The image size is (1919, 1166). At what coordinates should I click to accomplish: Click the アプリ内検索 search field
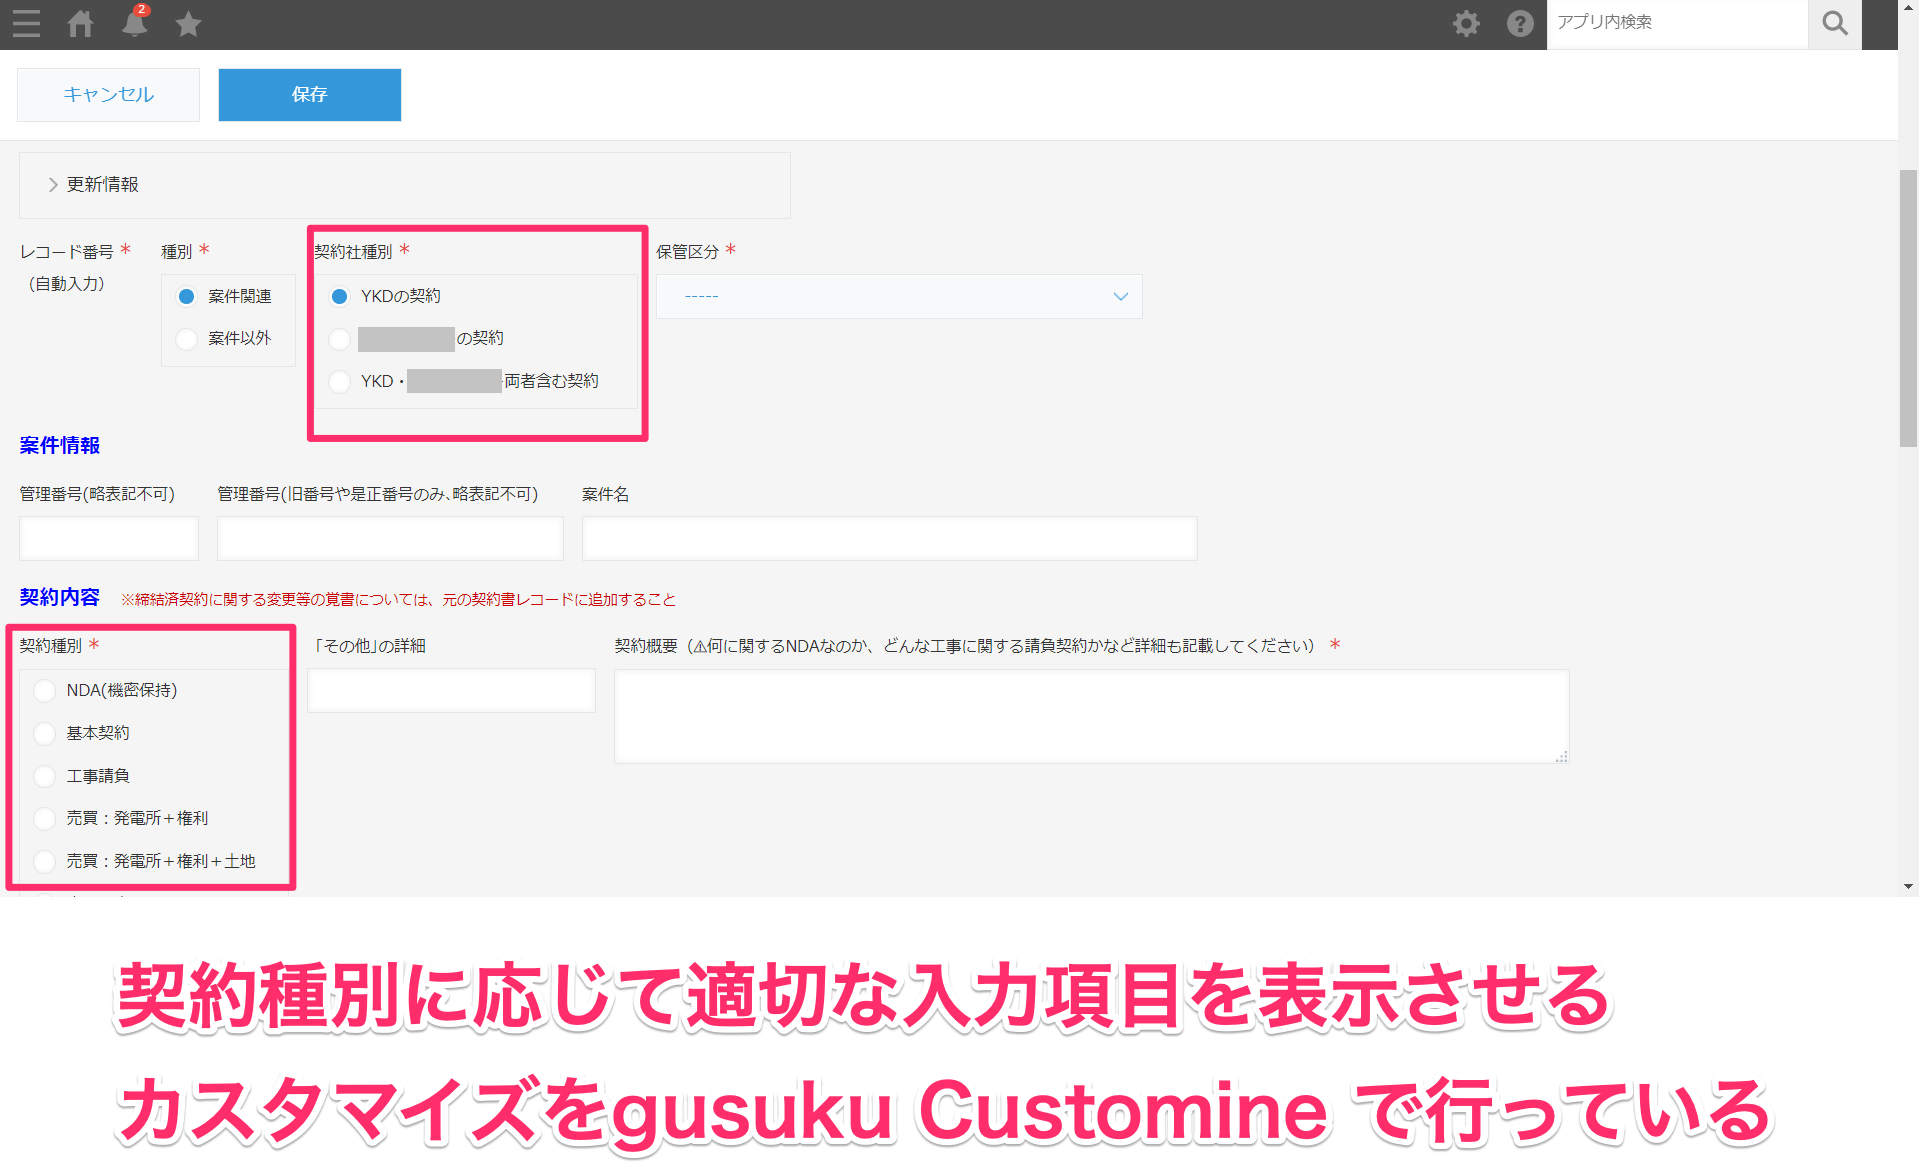[x=1677, y=23]
